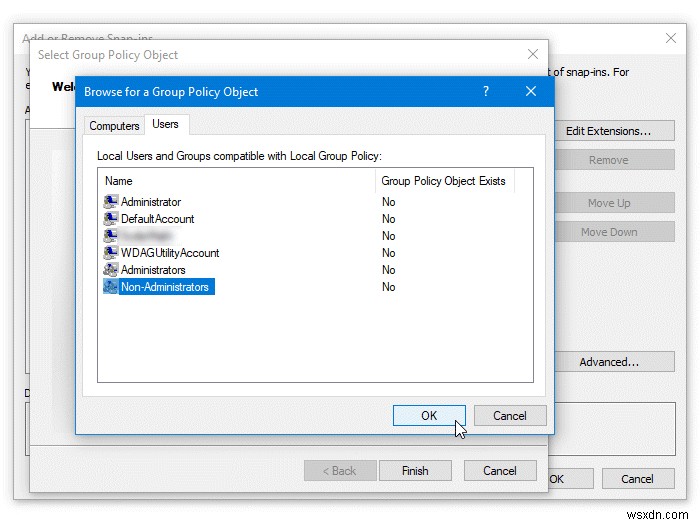700x525 pixels.
Task: Cancel the Add or Remove Snap-ins window
Action: click(x=638, y=479)
